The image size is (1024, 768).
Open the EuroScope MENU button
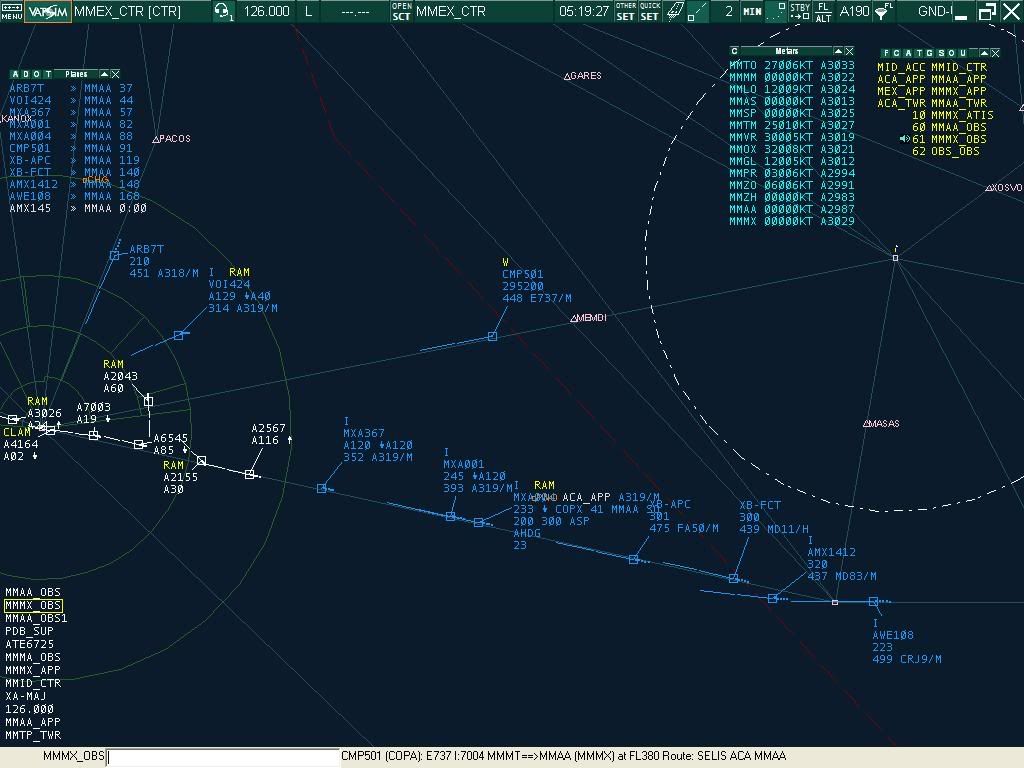tap(11, 11)
